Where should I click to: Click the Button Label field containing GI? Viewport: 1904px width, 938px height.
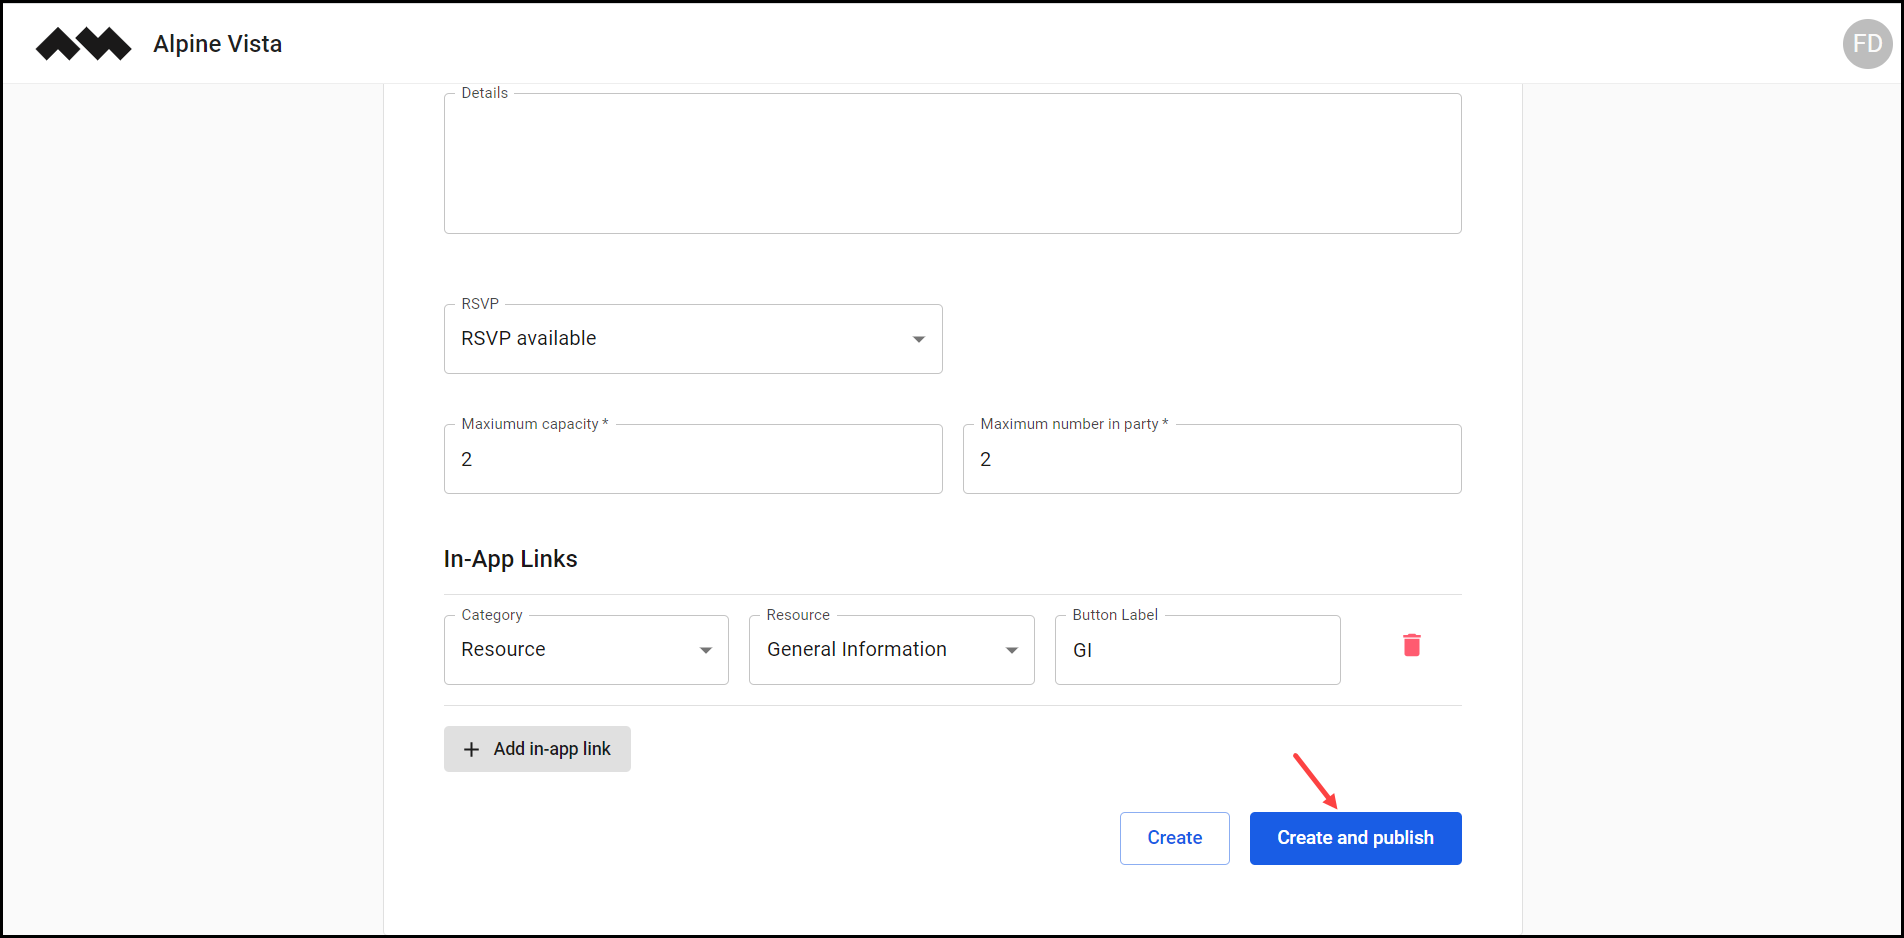click(x=1197, y=650)
